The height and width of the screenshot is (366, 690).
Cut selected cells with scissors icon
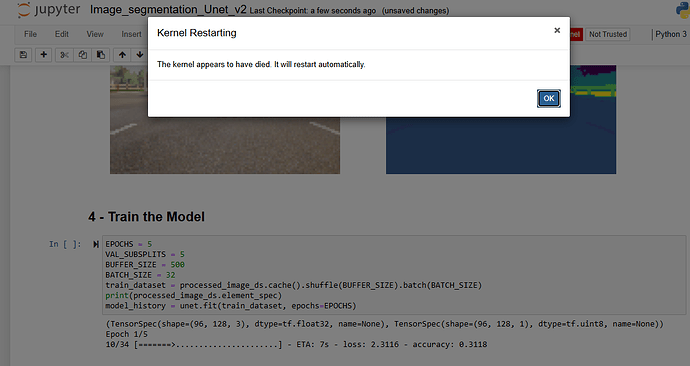click(x=64, y=55)
